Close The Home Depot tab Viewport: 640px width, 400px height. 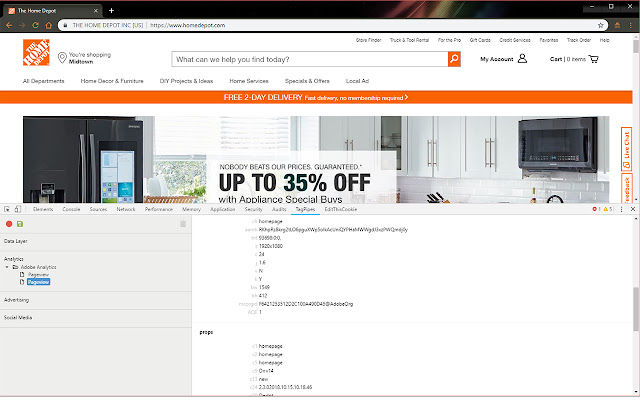pos(96,11)
